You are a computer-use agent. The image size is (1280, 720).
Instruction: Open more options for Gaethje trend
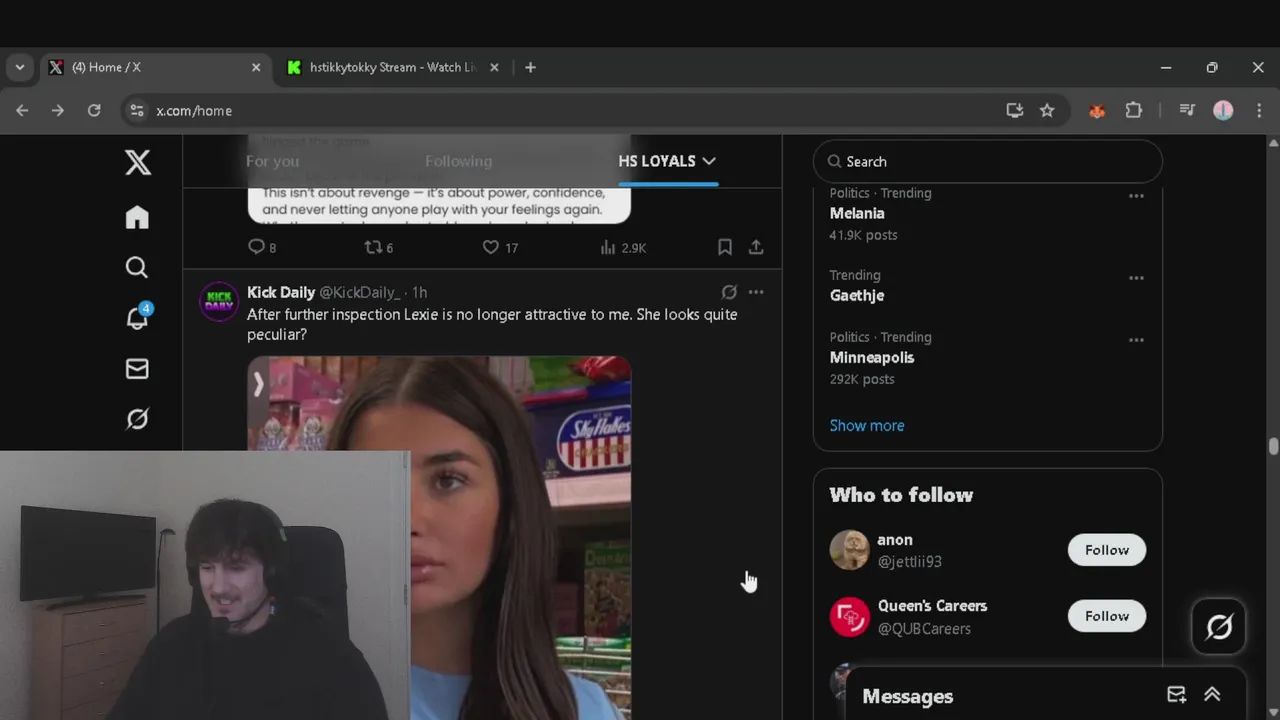click(1136, 278)
